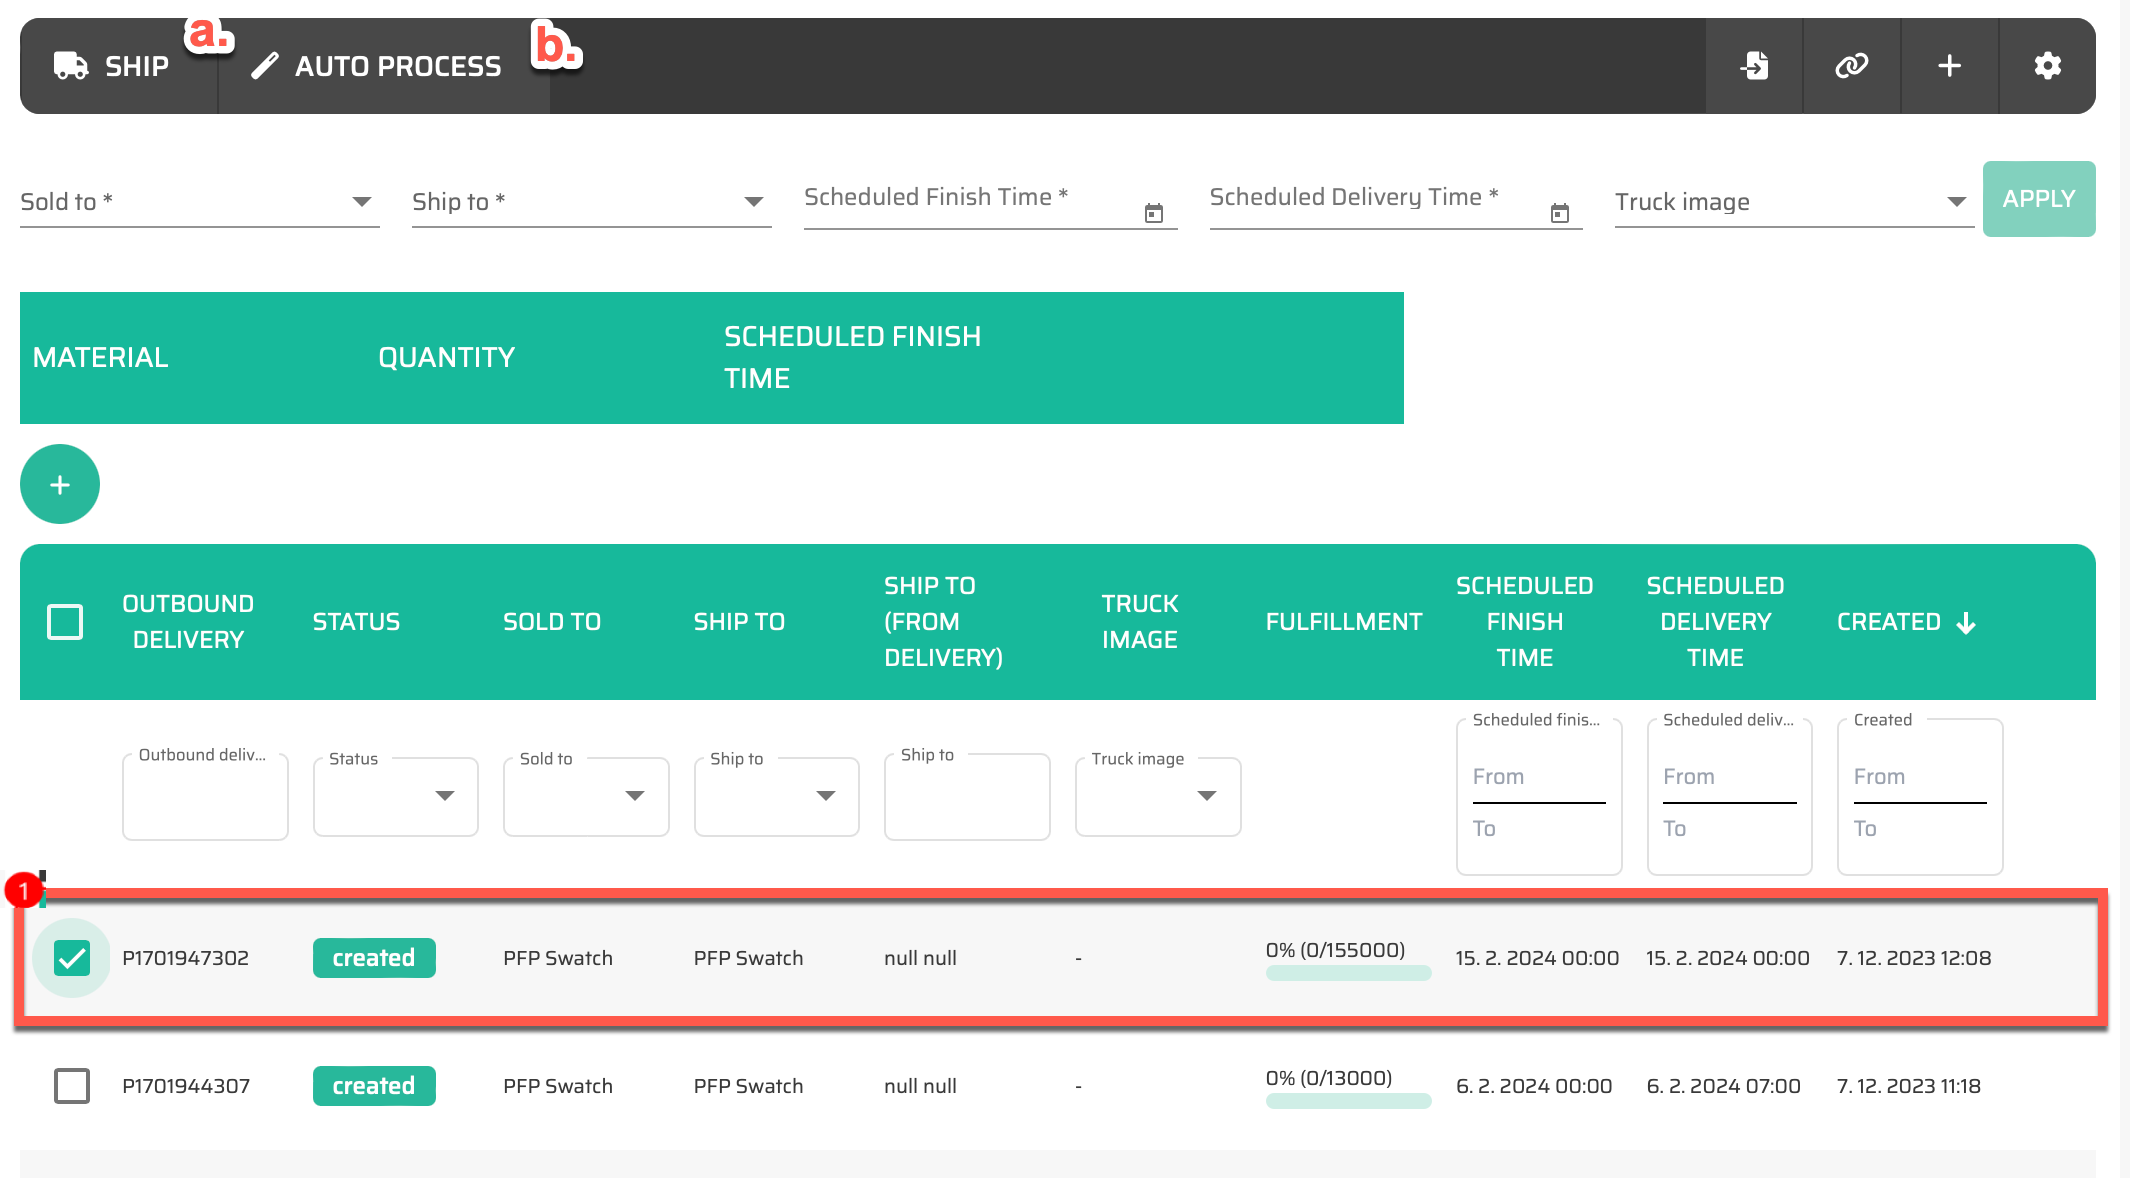Click the plus icon in top toolbar
The height and width of the screenshot is (1178, 2130).
1949,66
